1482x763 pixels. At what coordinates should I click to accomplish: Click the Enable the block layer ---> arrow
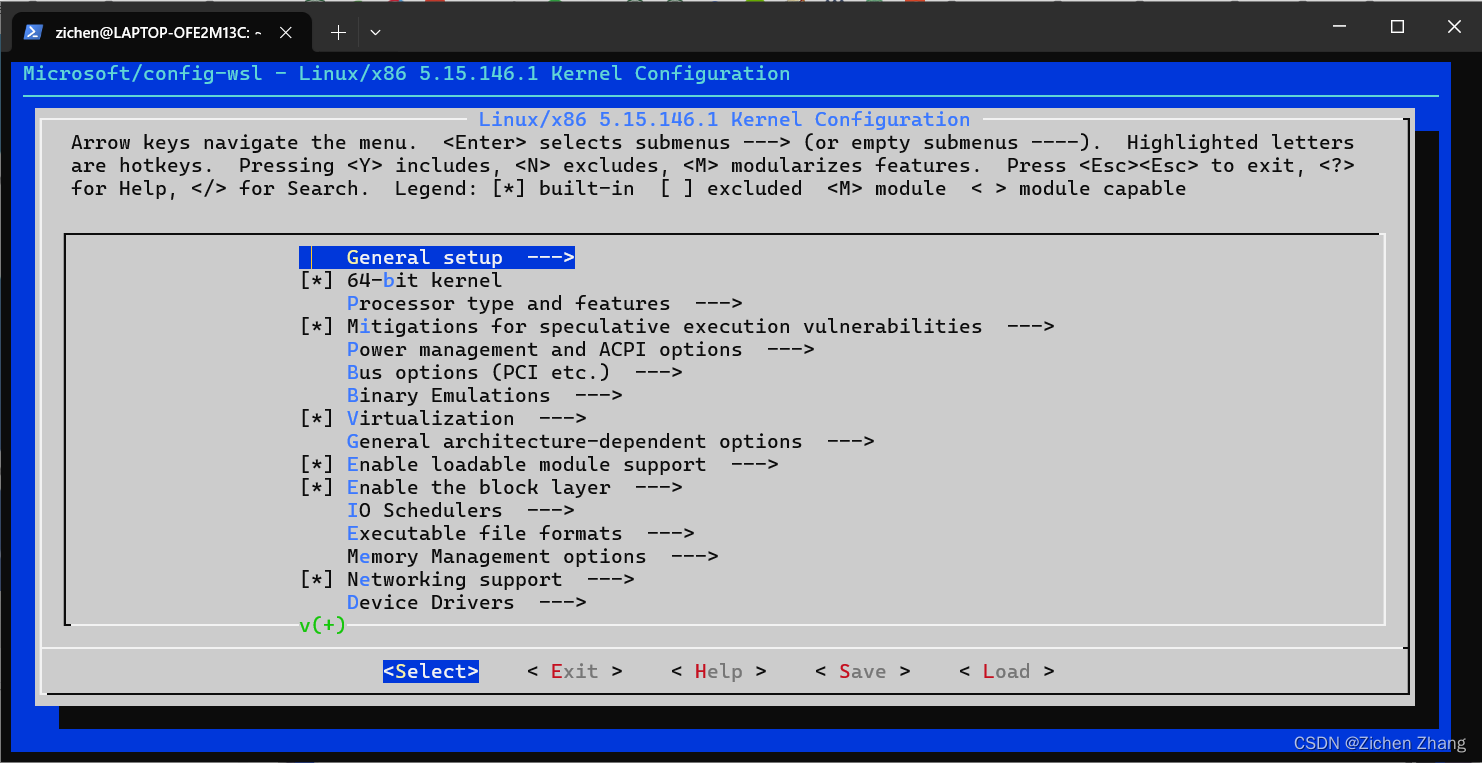658,487
